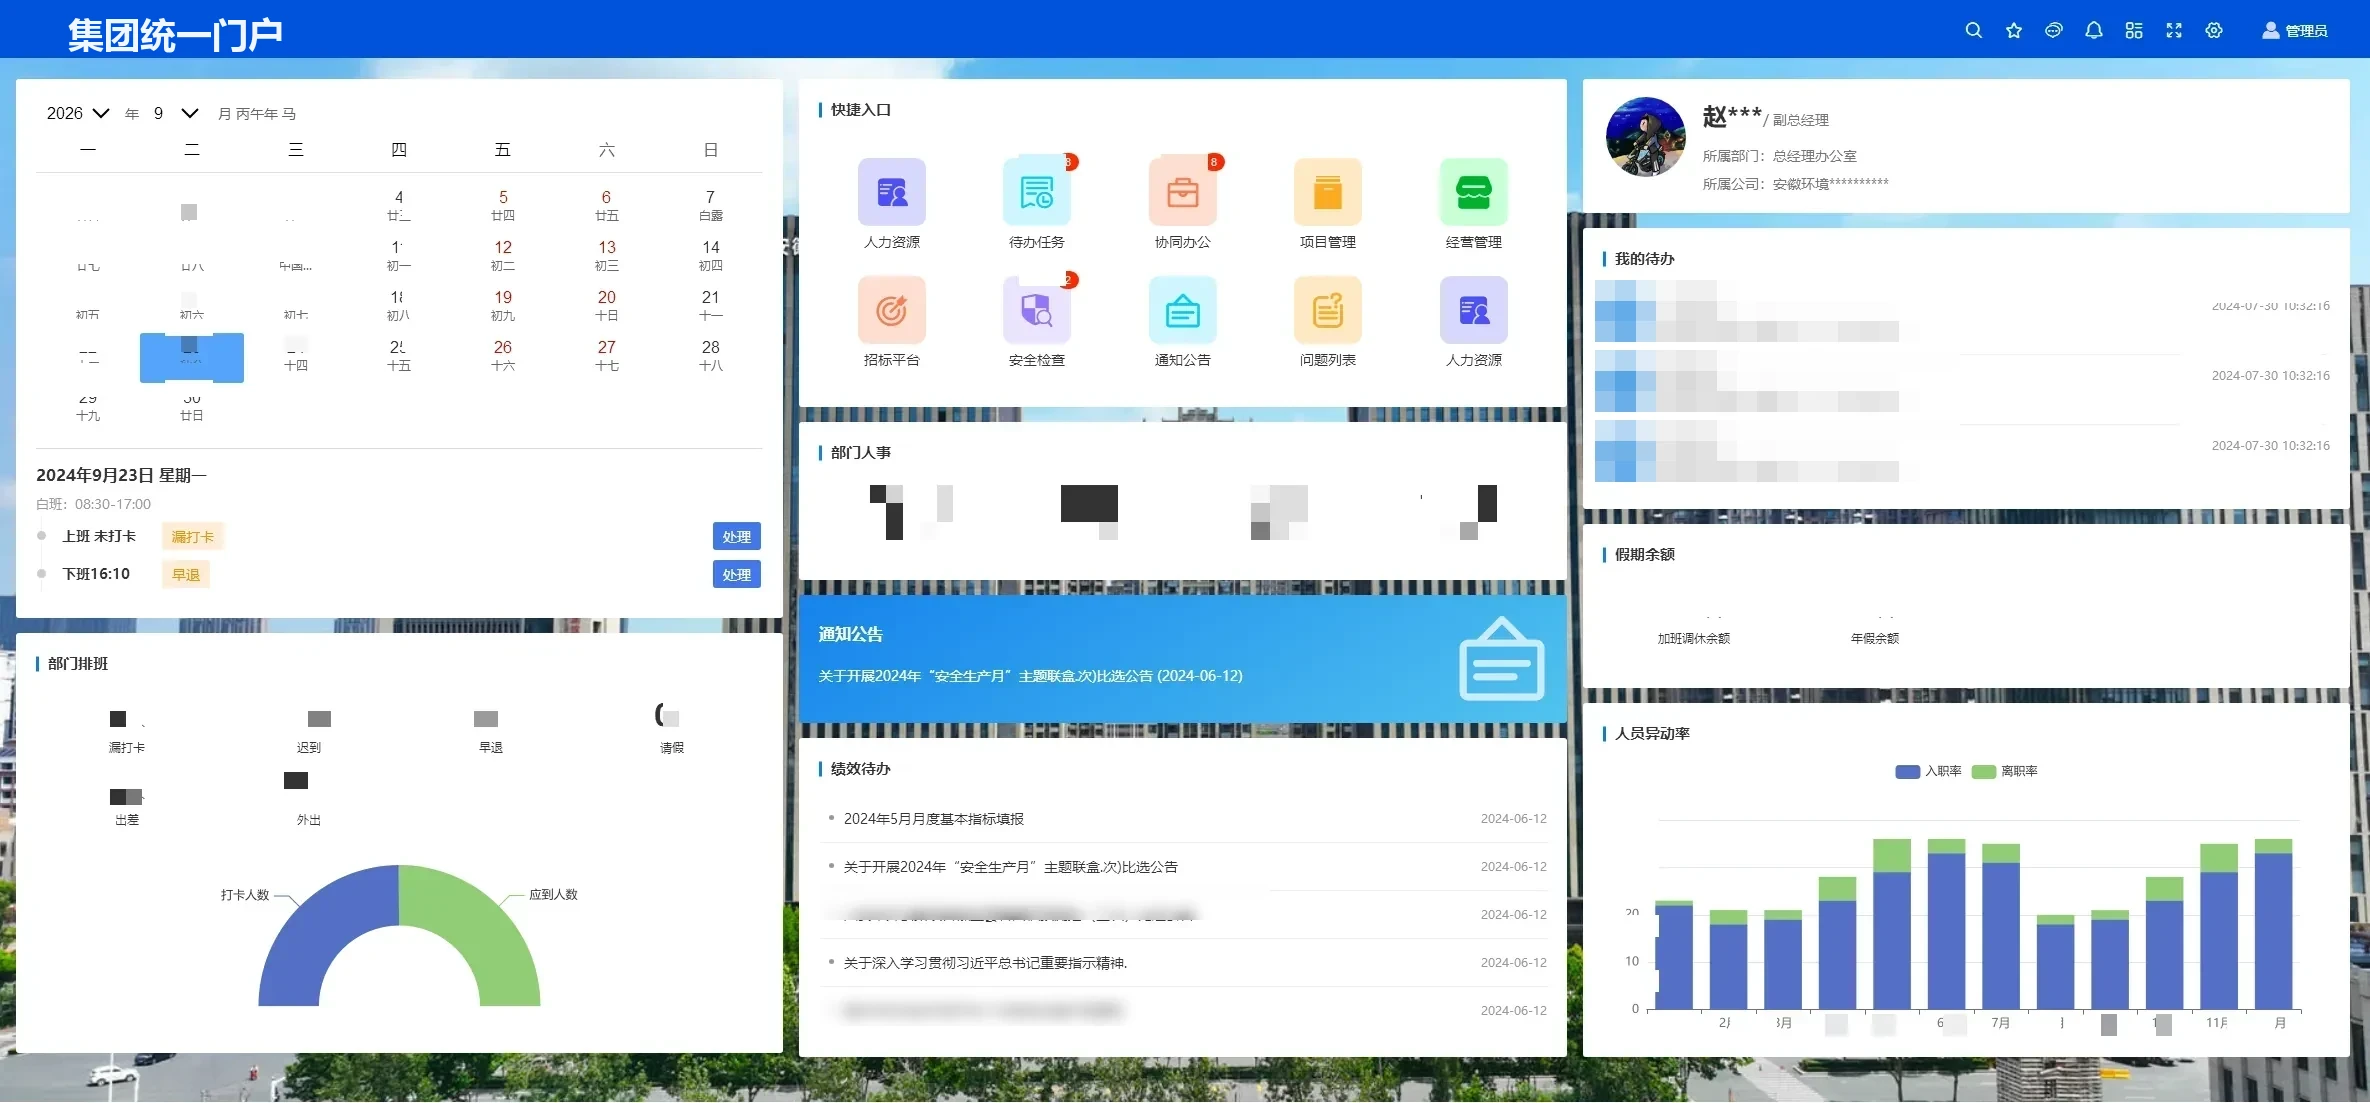Open the search icon in the top bar
The image size is (2370, 1103).
[x=1973, y=30]
